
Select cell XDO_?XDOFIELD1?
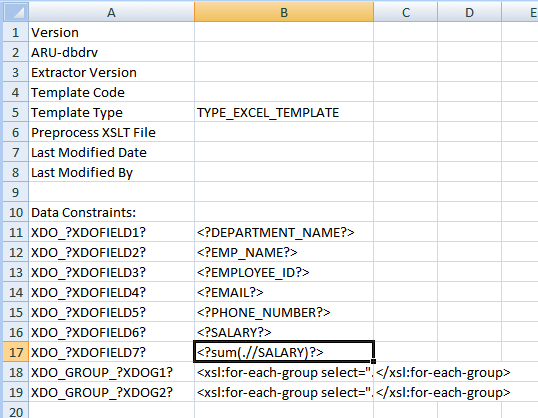pyautogui.click(x=112, y=232)
